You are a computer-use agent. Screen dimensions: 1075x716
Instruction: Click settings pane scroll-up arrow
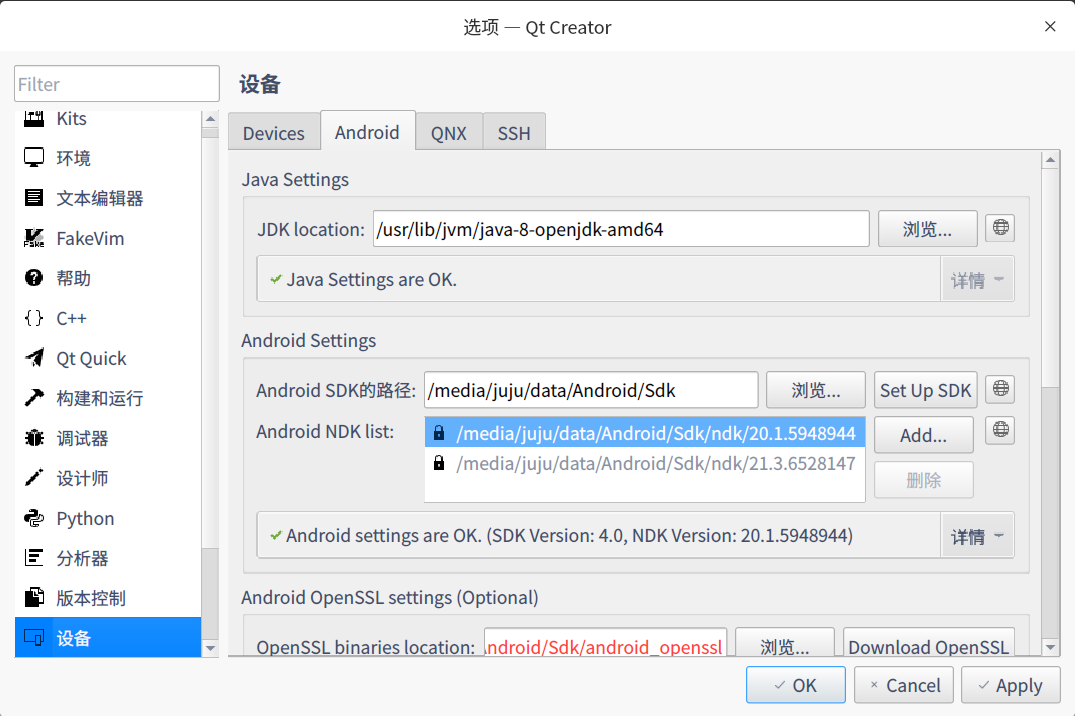coord(1050,160)
